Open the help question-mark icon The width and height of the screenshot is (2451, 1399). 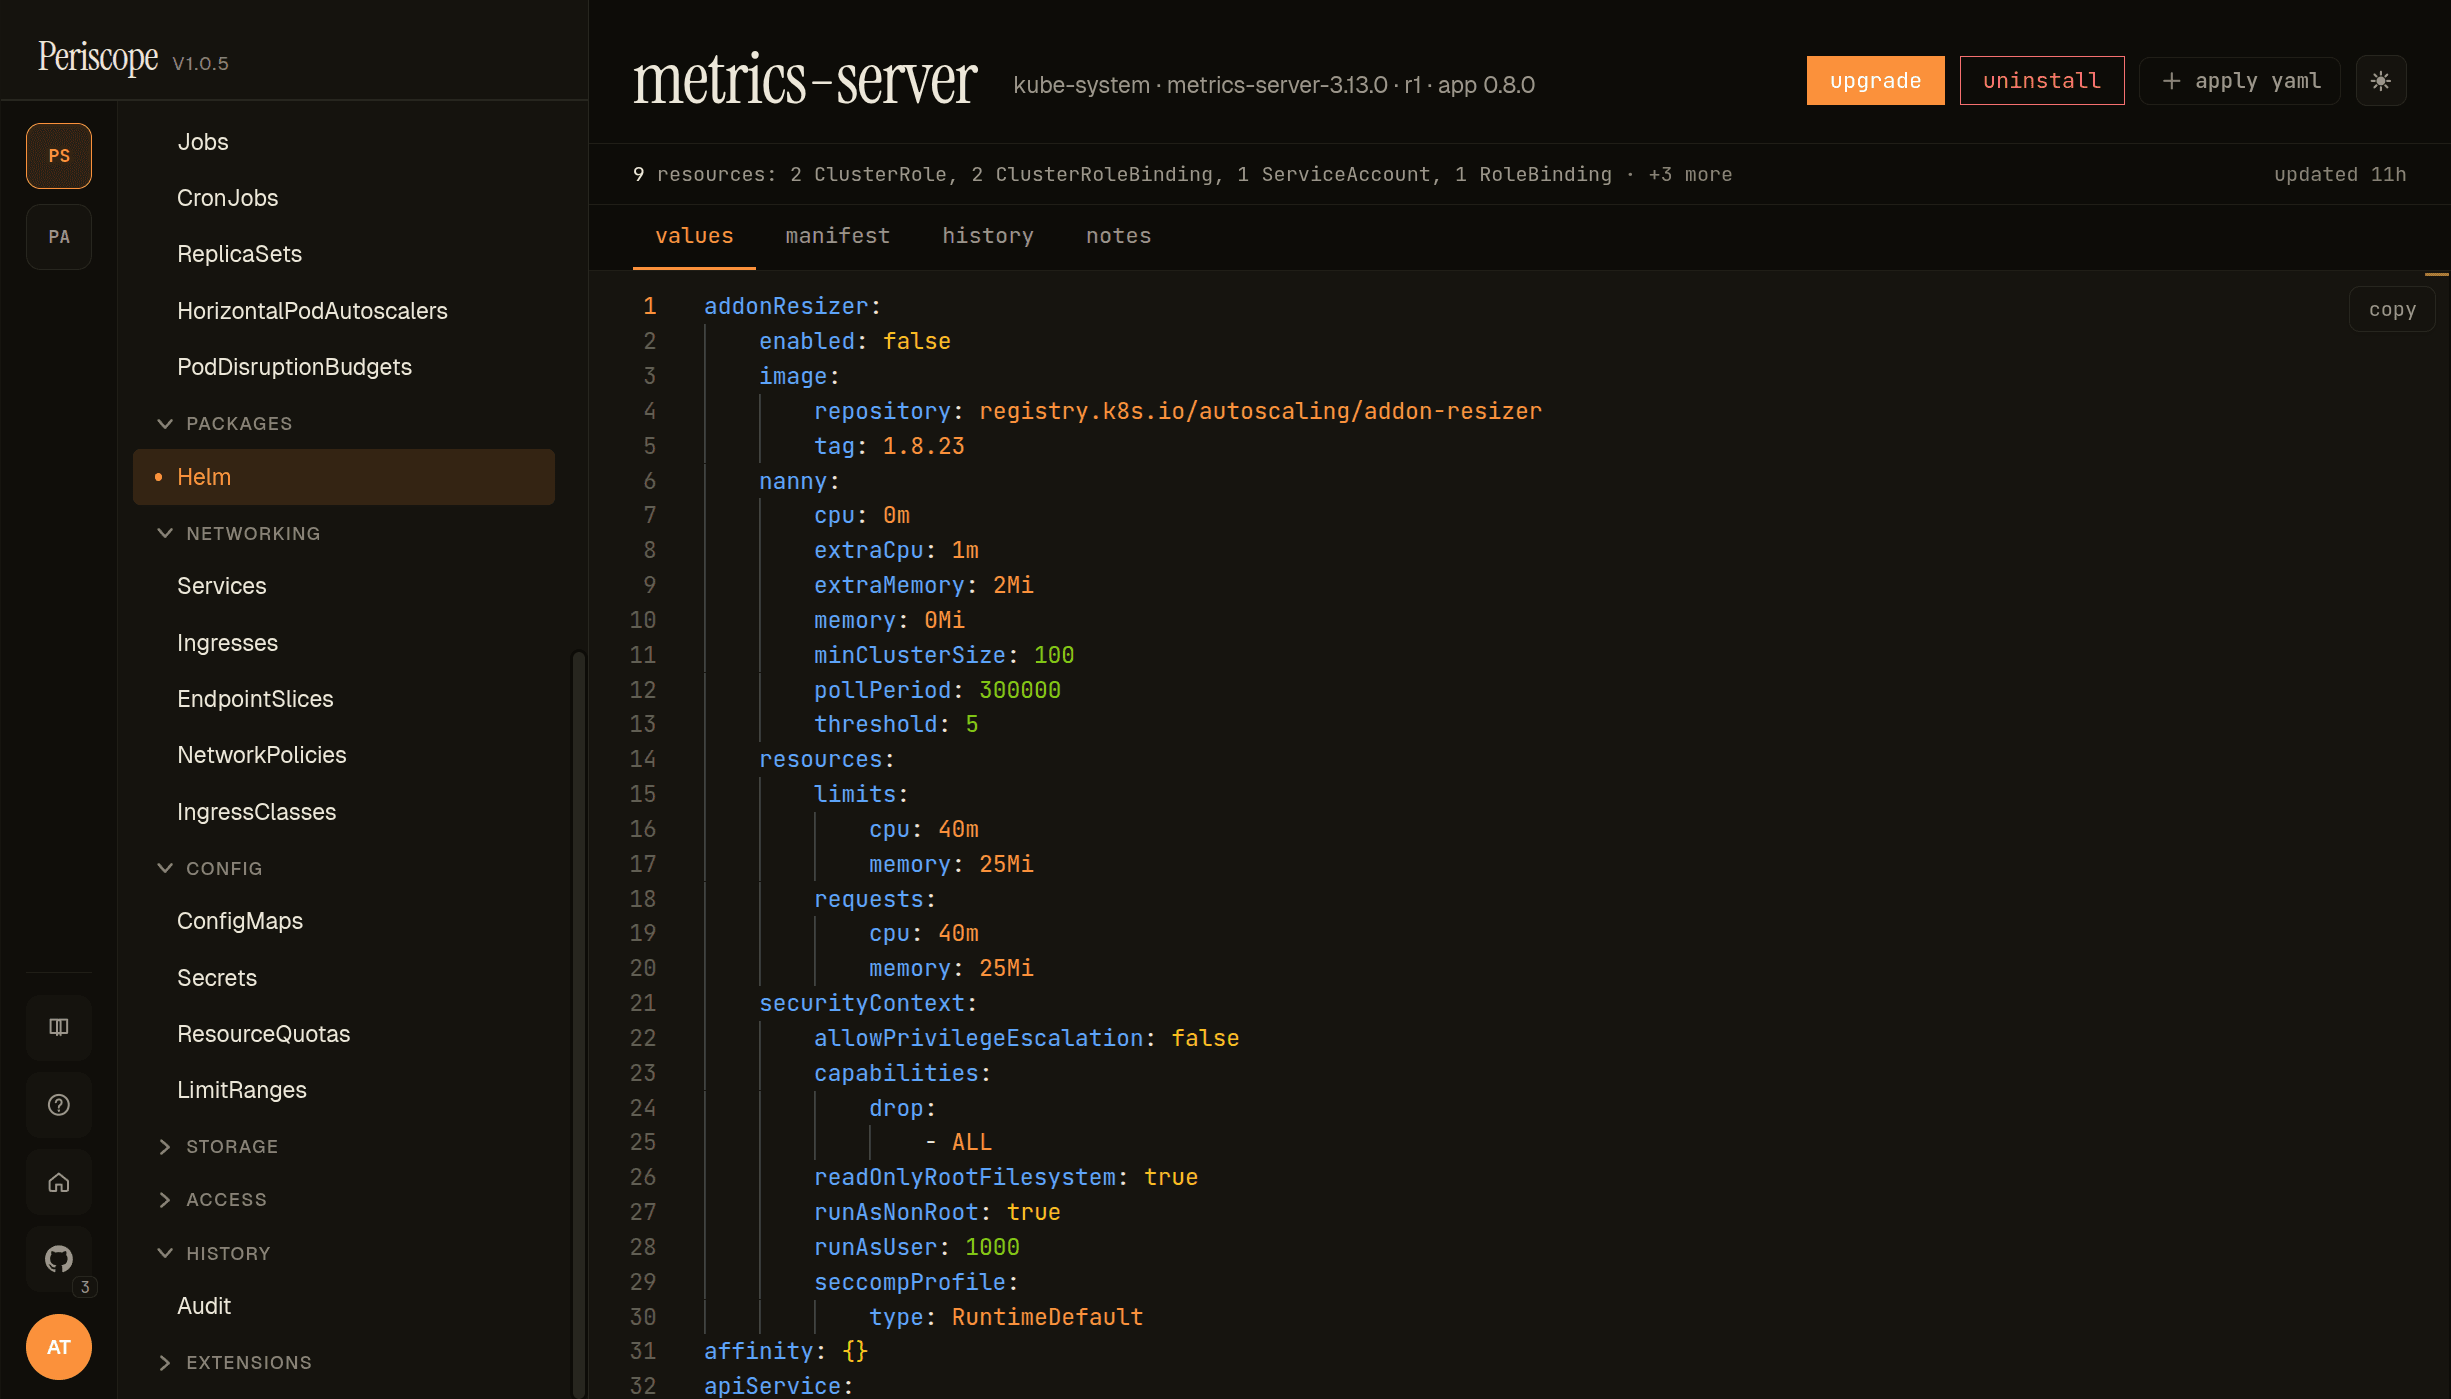click(59, 1105)
